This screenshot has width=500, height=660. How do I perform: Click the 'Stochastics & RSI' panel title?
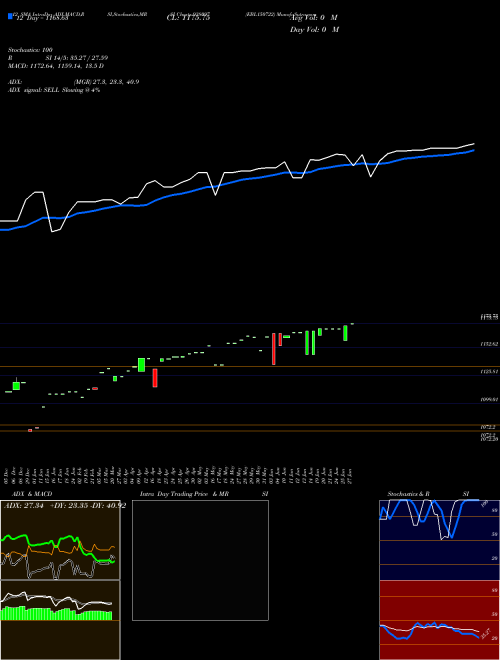pyautogui.click(x=428, y=494)
